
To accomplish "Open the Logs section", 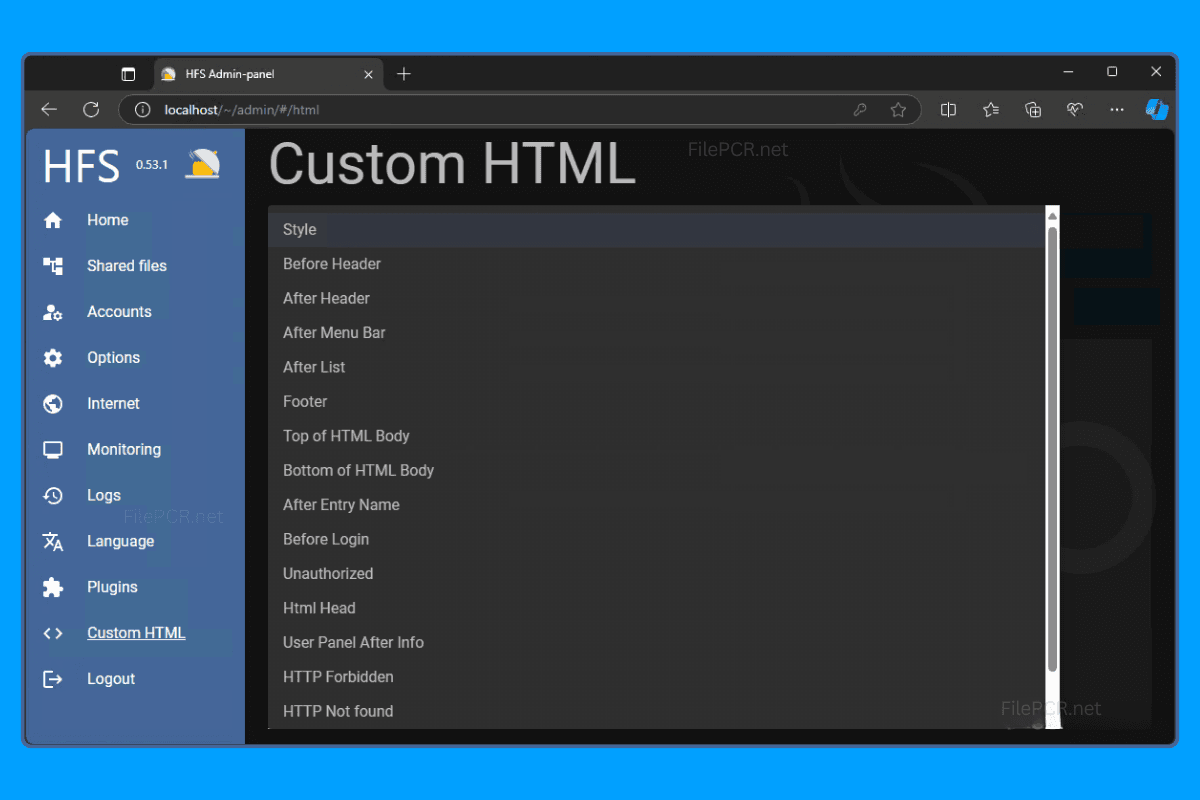I will click(104, 496).
